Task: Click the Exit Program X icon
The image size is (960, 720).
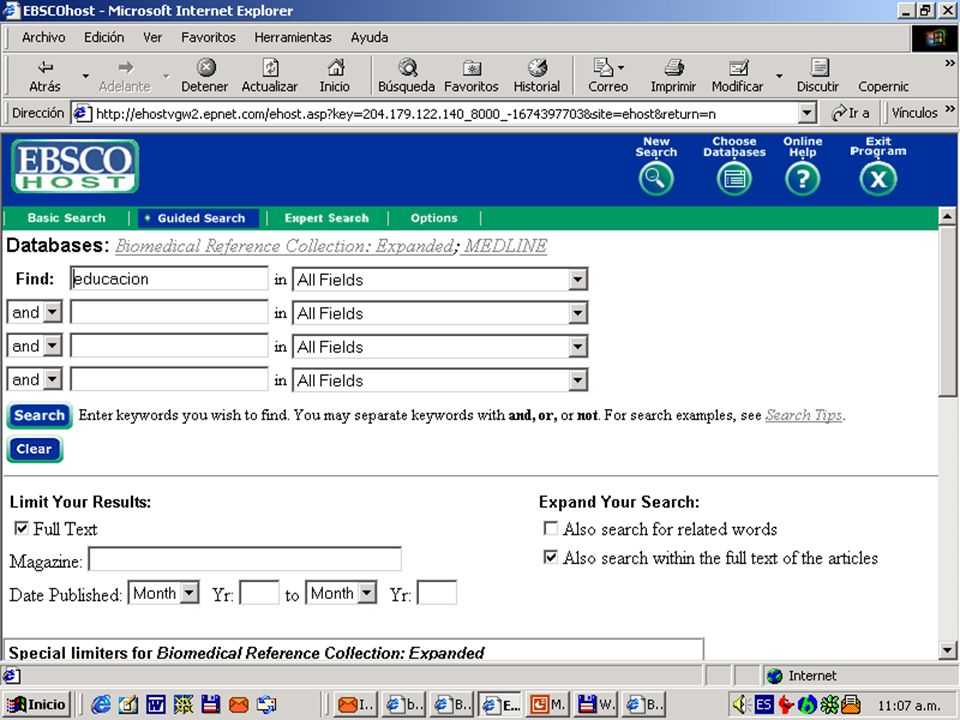Action: 878,179
